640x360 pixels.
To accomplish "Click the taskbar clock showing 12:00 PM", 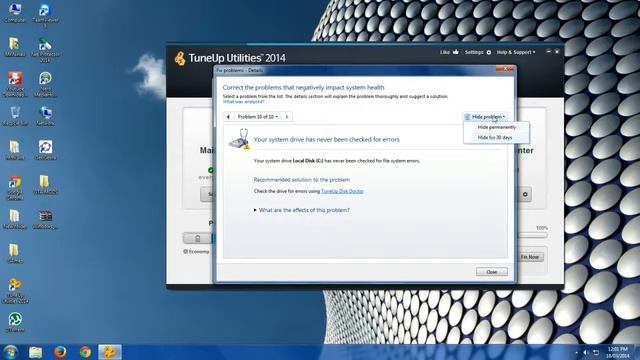I will 617,352.
